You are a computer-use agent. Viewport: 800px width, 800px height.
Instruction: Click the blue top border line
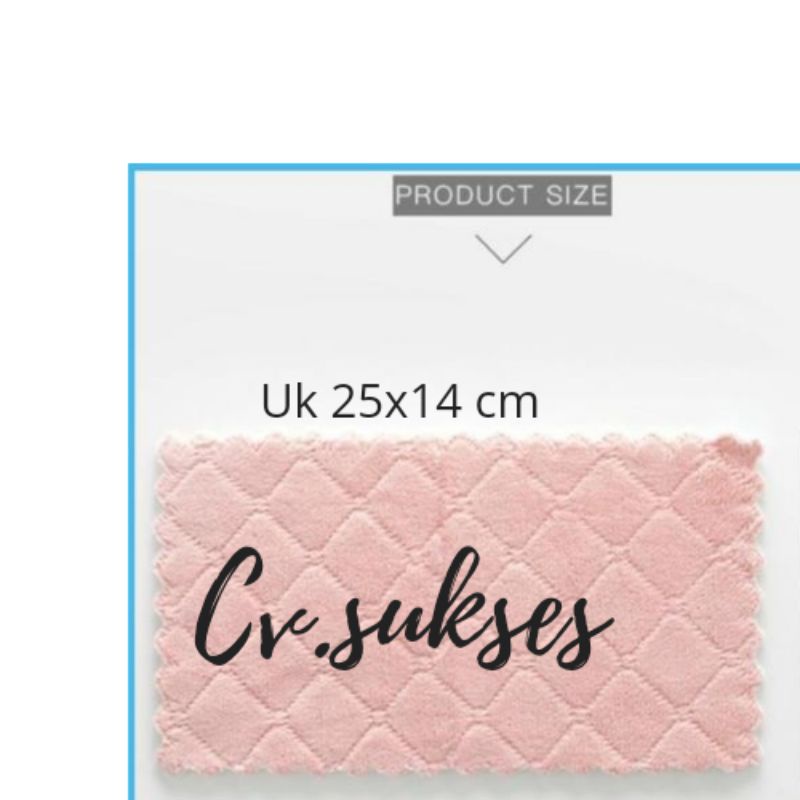(x=464, y=167)
